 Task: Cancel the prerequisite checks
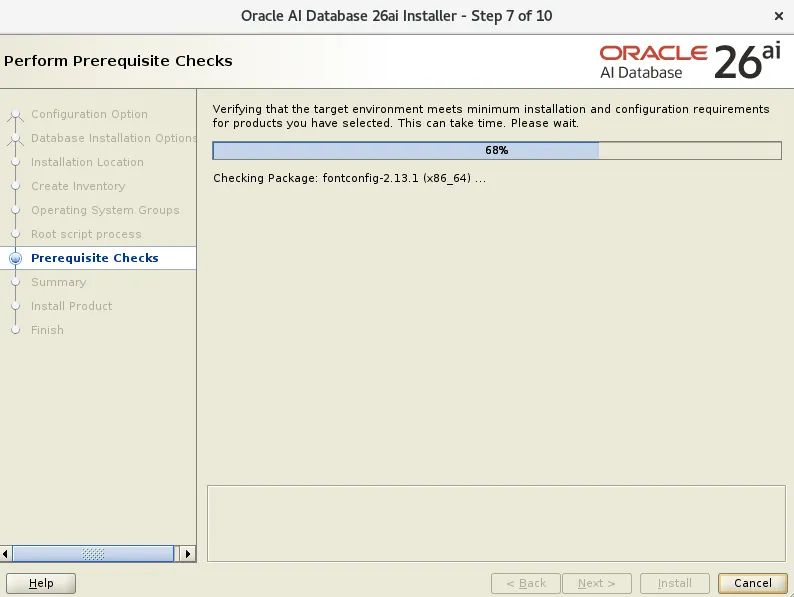coord(752,583)
